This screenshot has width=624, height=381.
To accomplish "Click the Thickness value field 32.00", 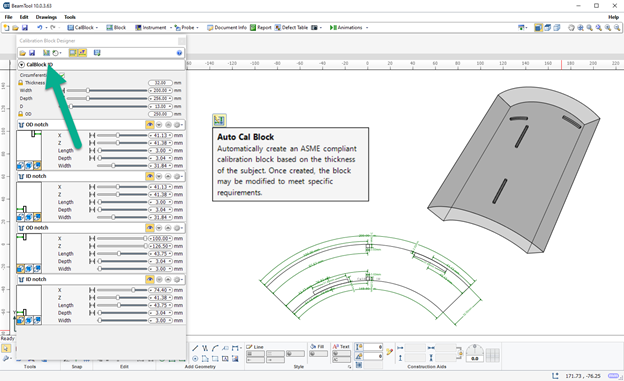I will point(160,83).
